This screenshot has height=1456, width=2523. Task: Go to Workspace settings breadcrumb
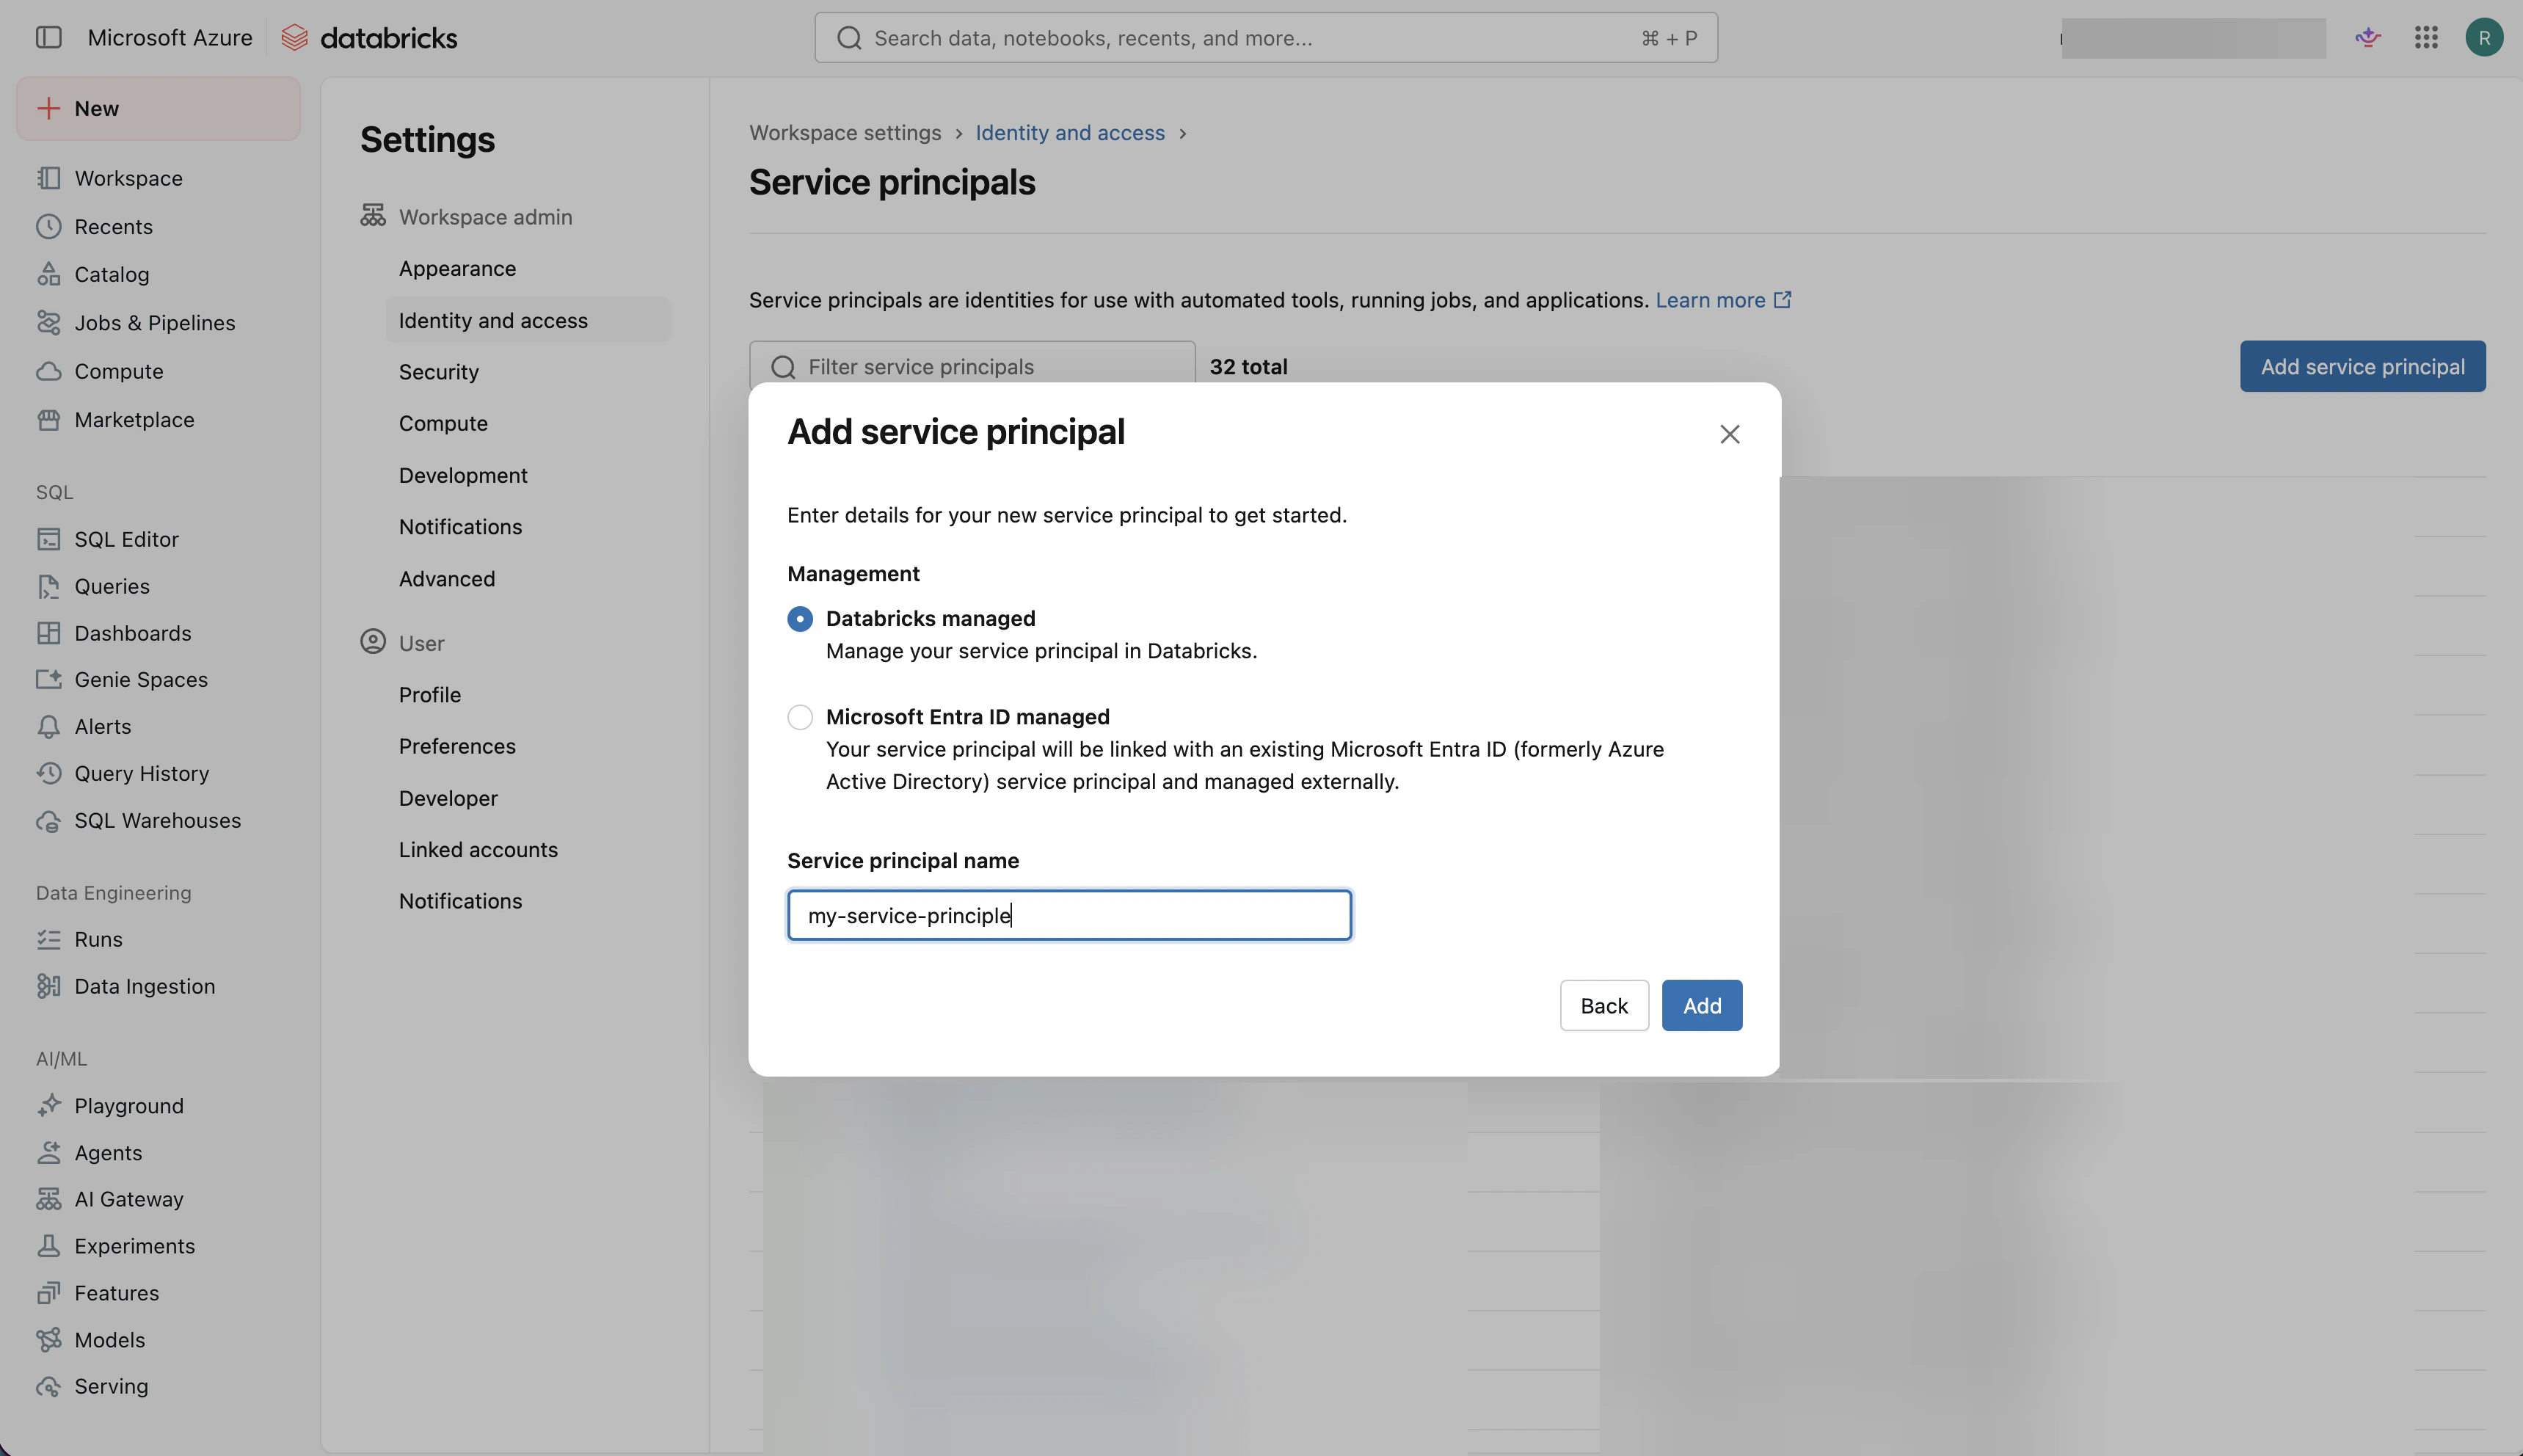click(x=845, y=133)
